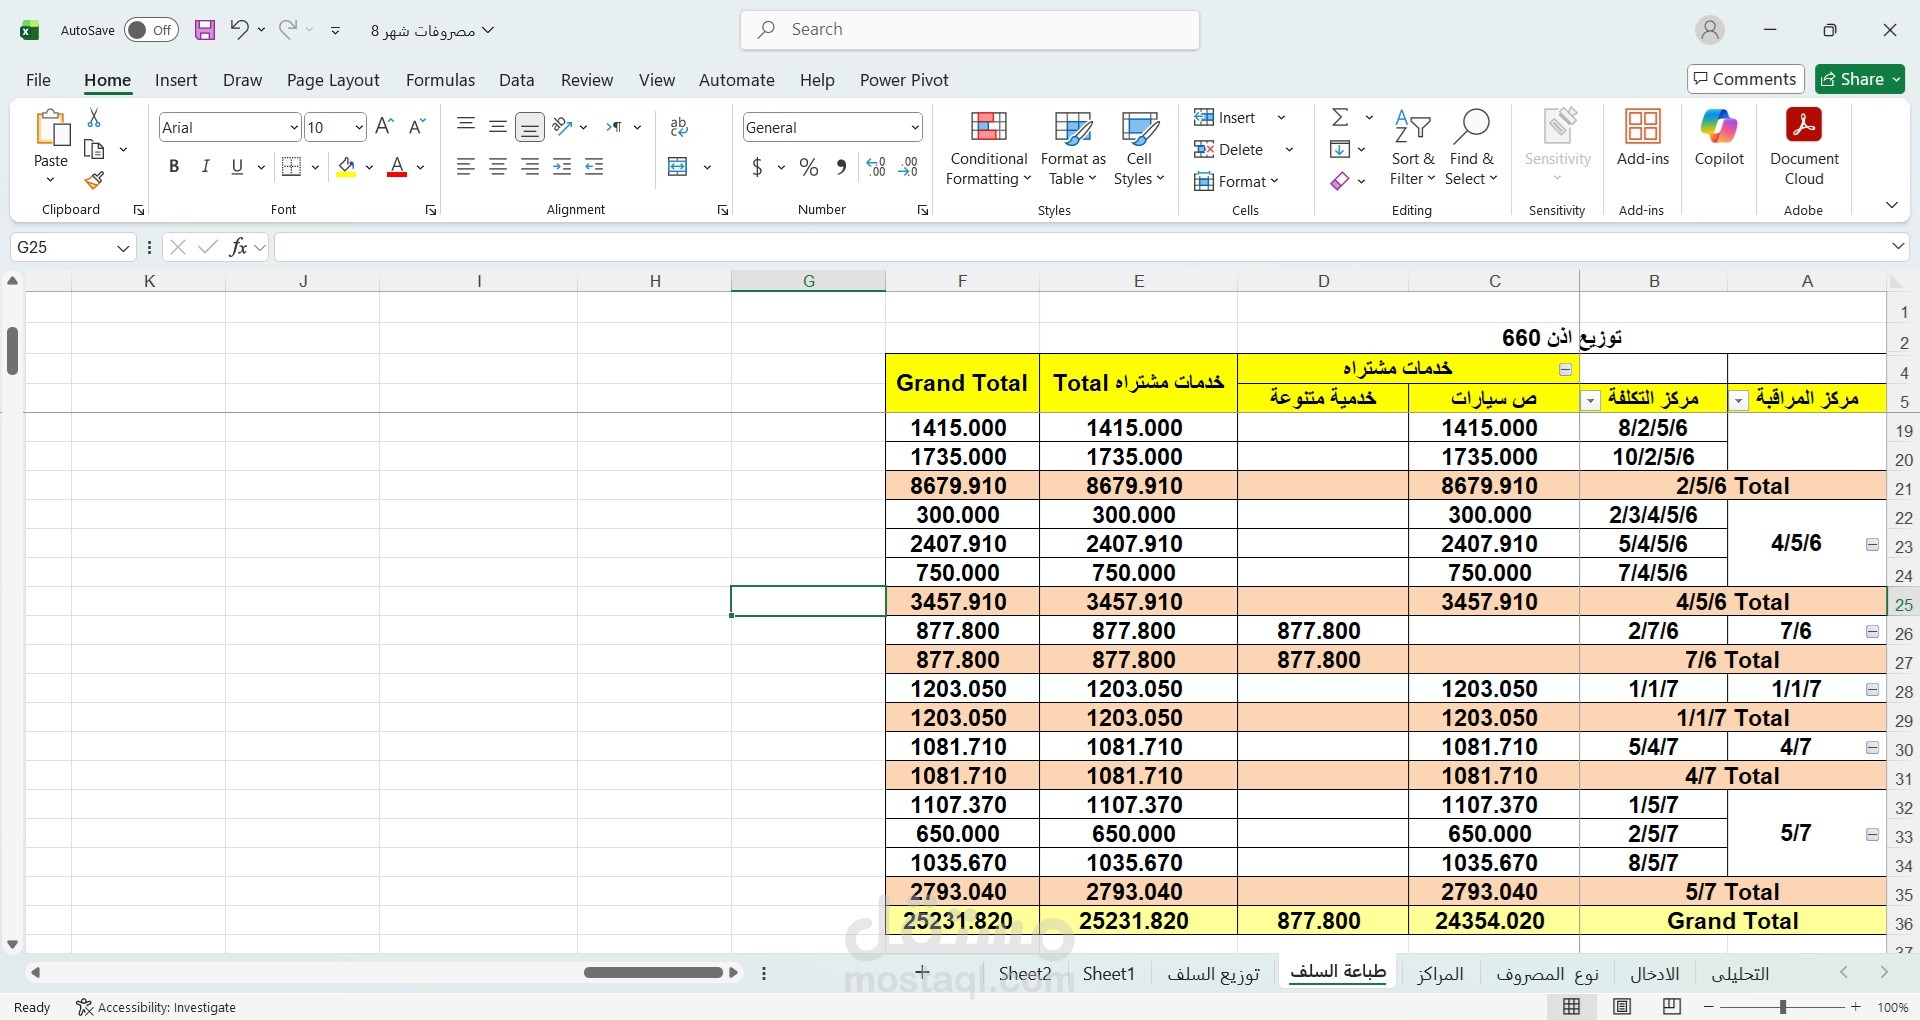The width and height of the screenshot is (1920, 1020).
Task: Open the Sheet1 worksheet tab
Action: [x=1109, y=973]
